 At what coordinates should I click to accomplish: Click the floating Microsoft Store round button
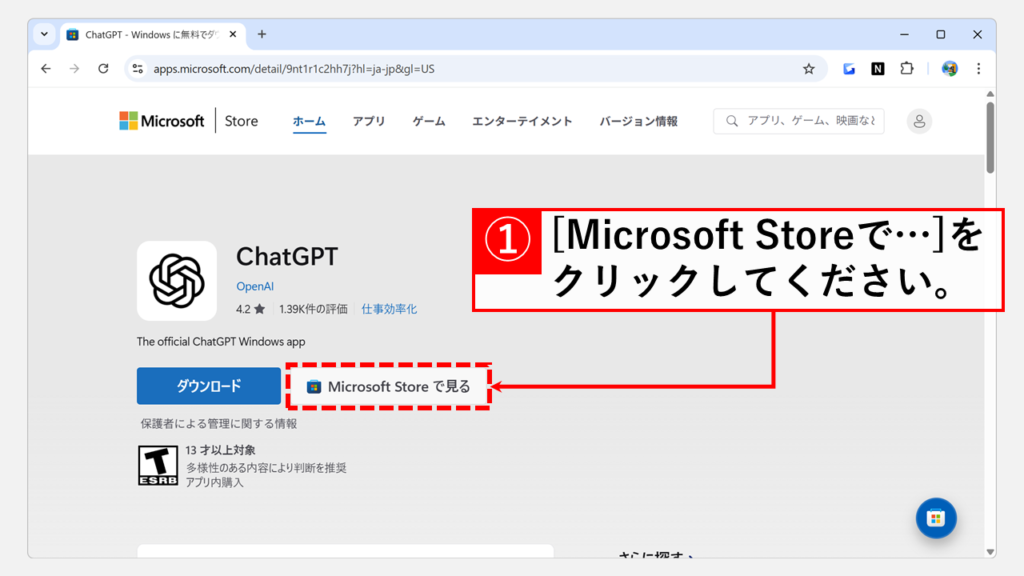click(x=936, y=518)
